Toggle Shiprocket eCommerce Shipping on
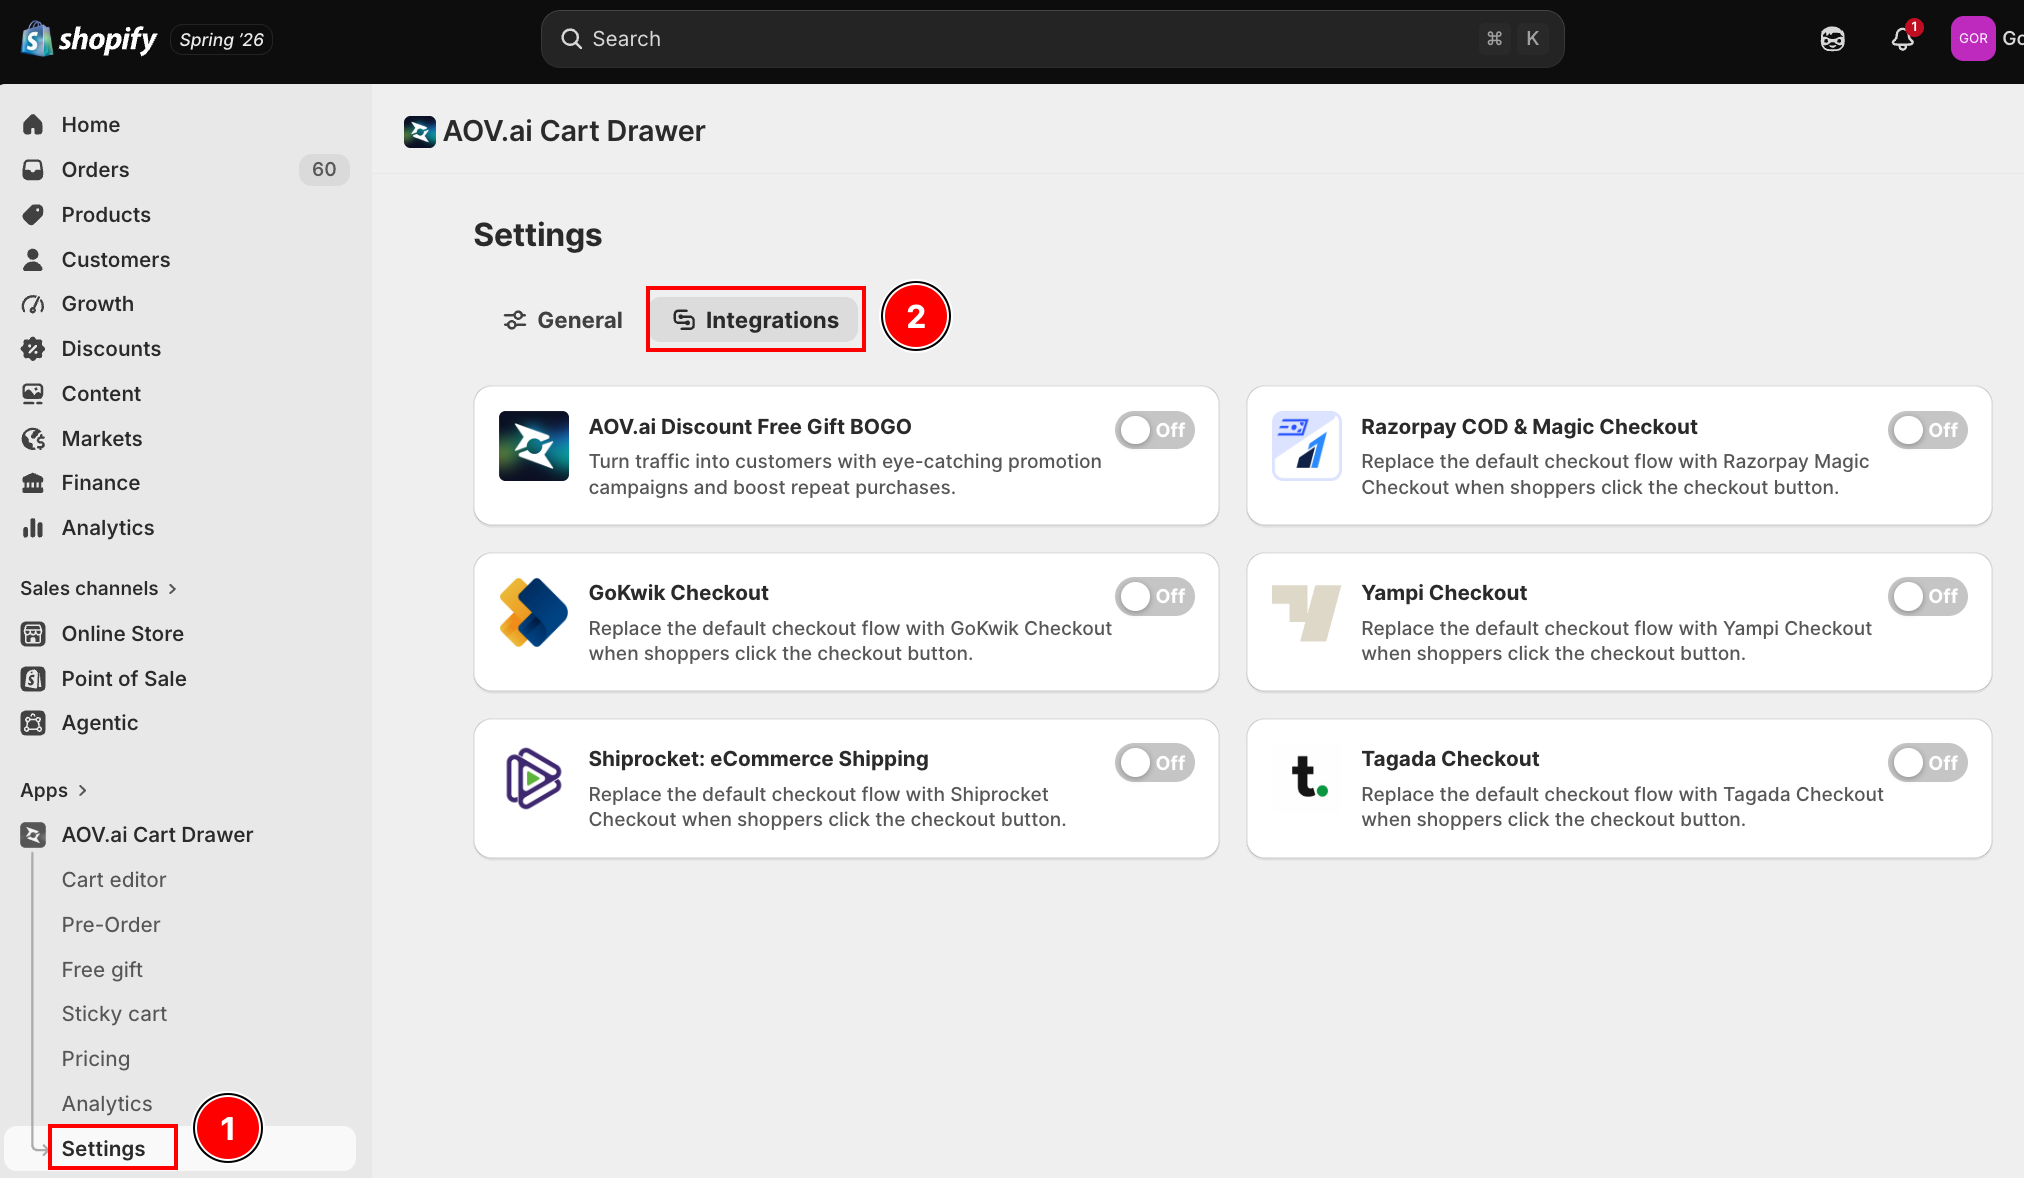The width and height of the screenshot is (2024, 1178). (1155, 763)
